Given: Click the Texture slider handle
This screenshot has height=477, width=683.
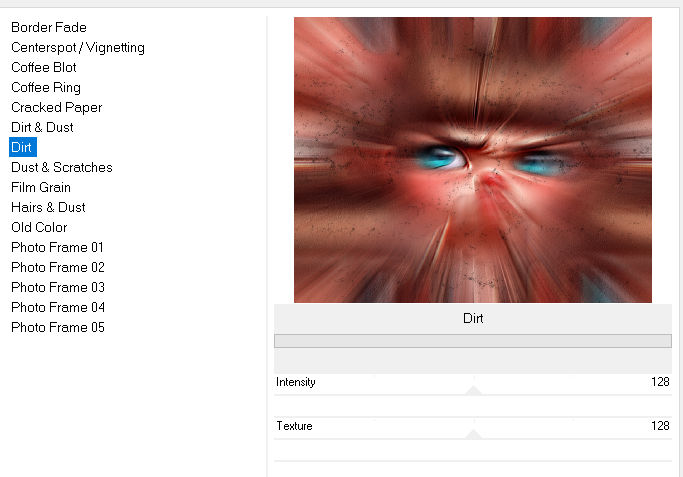Looking at the screenshot, I should point(474,435).
